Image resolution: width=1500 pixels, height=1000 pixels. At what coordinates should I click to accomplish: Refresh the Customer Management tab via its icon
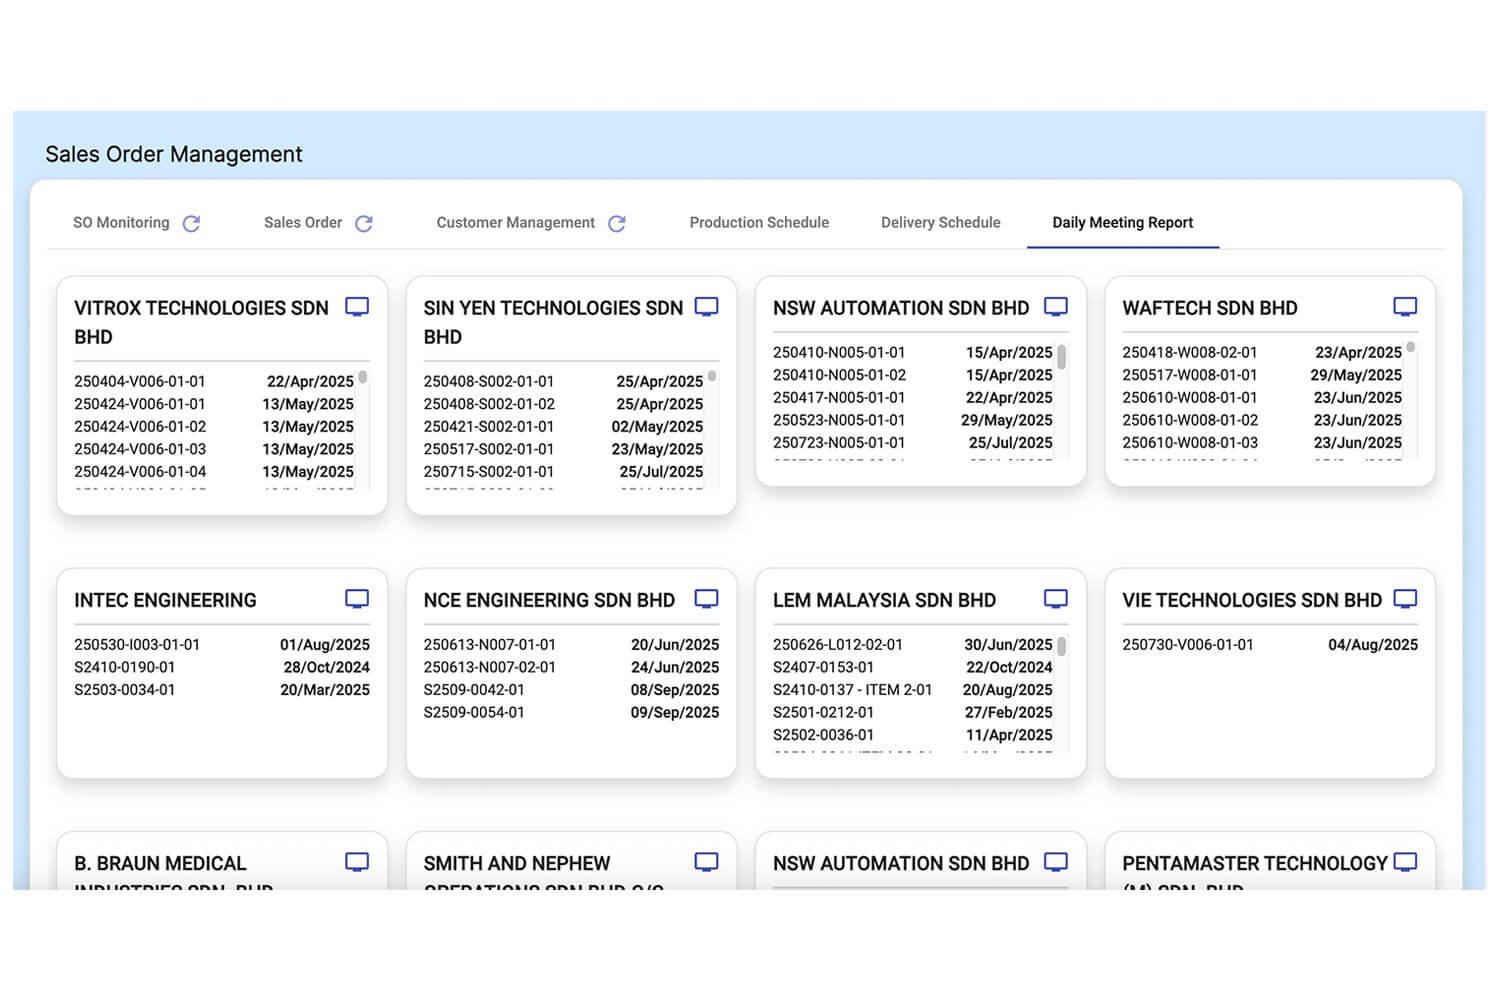[617, 223]
